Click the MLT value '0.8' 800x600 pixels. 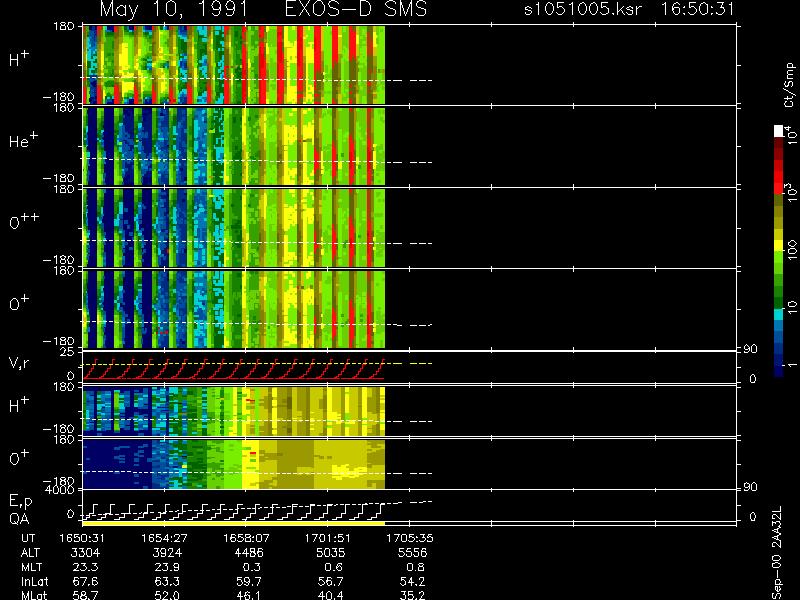(415, 567)
